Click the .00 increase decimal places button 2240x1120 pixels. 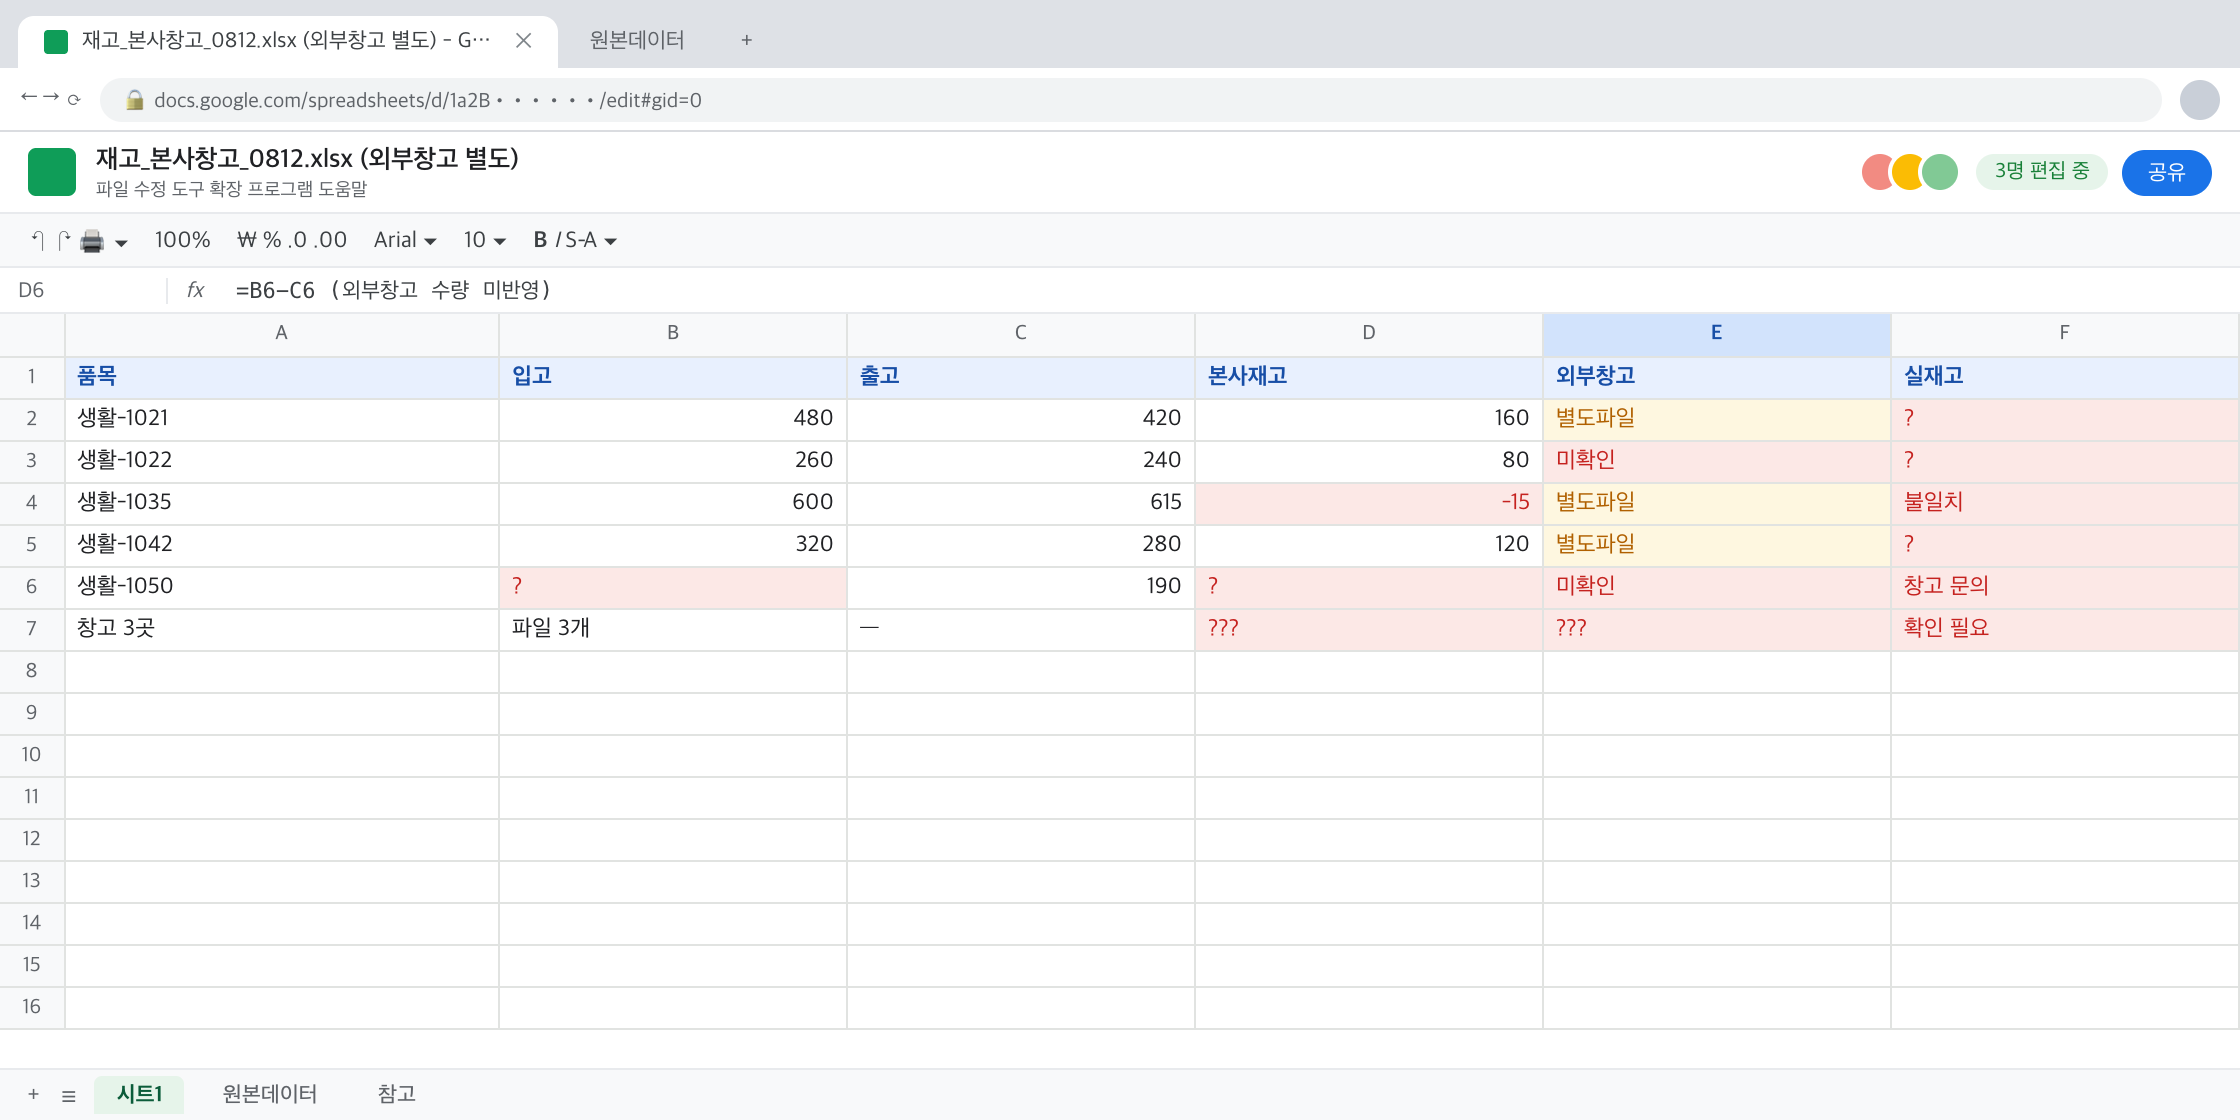tap(330, 240)
